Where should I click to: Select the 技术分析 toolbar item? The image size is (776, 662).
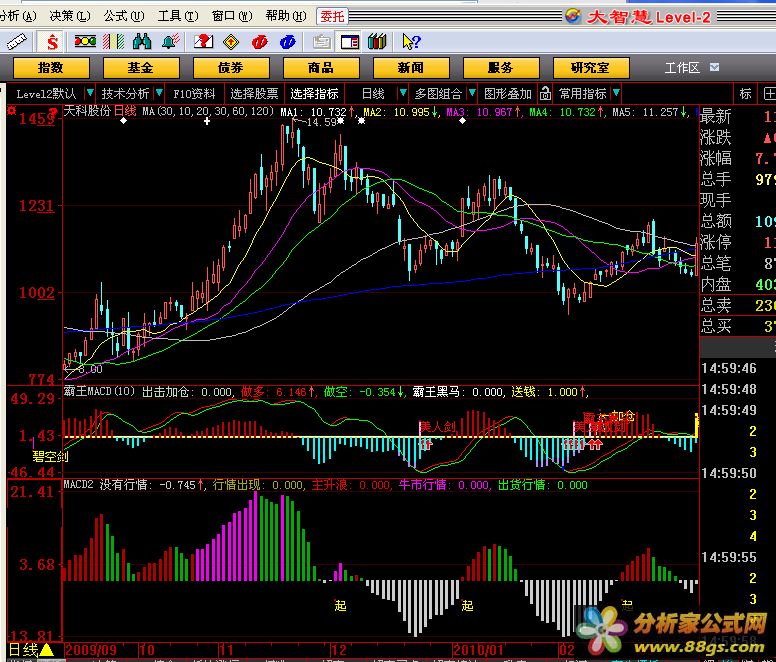pyautogui.click(x=125, y=94)
